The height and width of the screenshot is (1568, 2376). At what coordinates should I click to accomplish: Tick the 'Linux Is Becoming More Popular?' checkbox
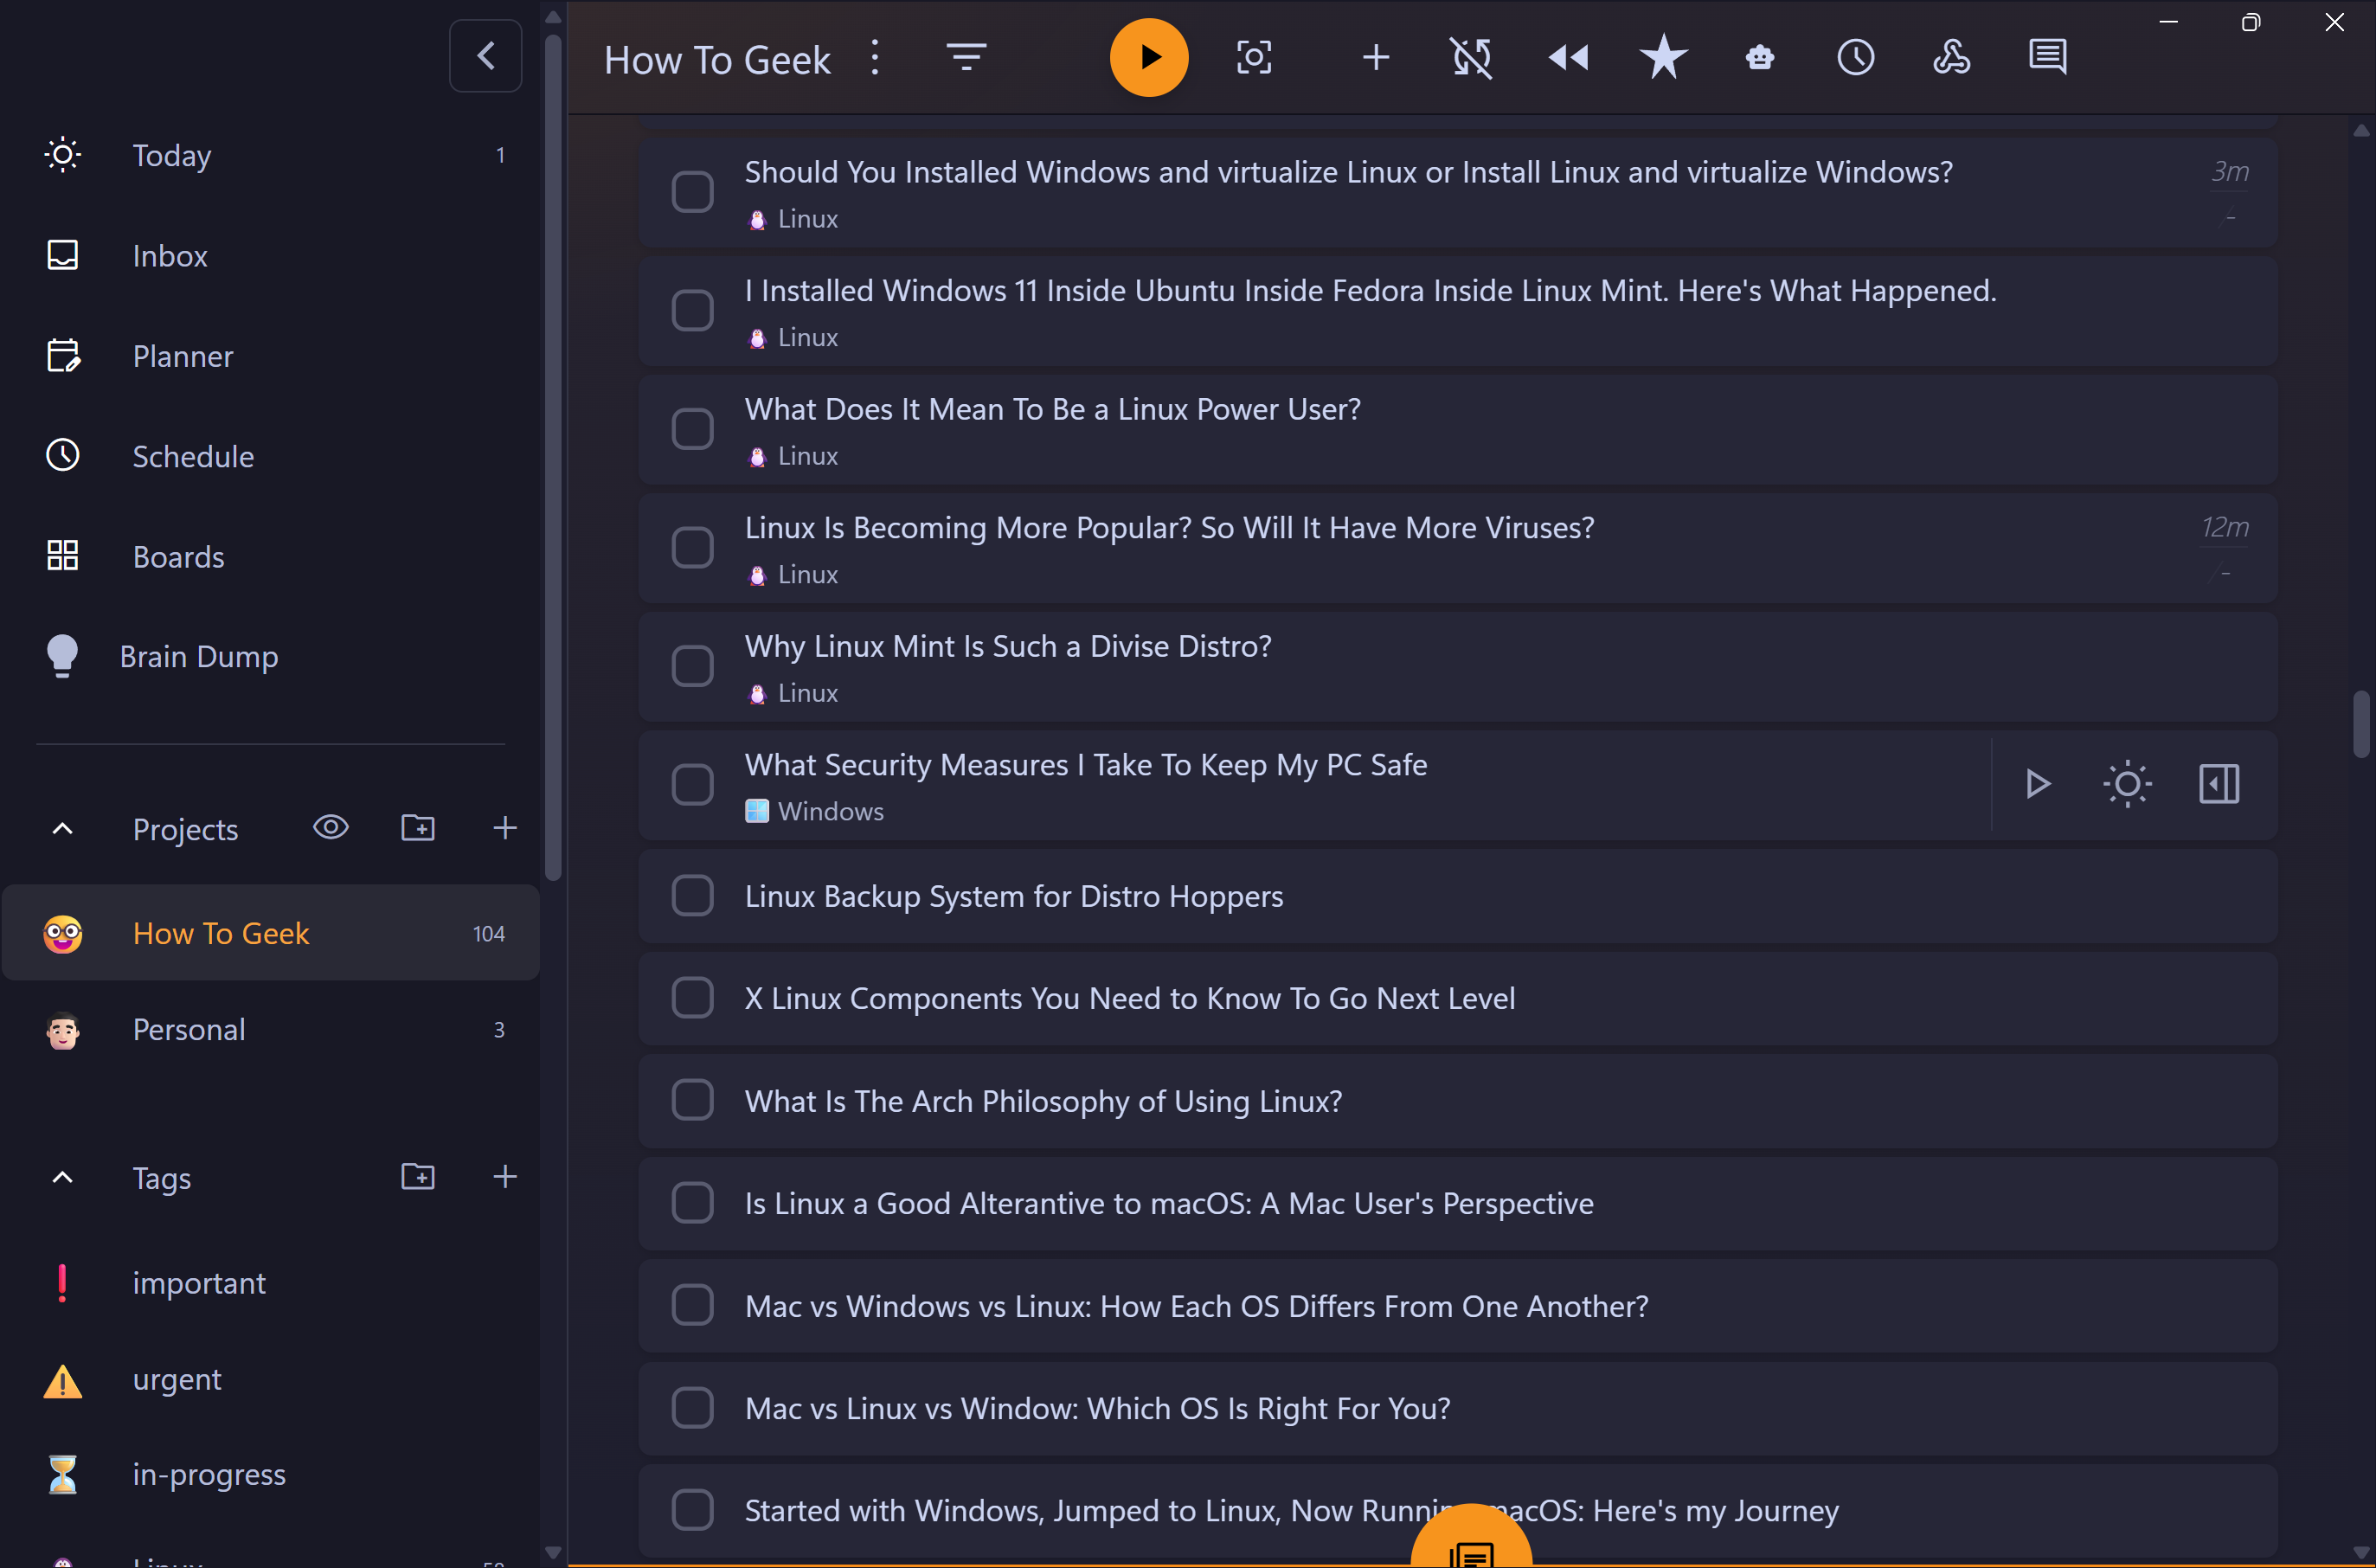pos(692,548)
